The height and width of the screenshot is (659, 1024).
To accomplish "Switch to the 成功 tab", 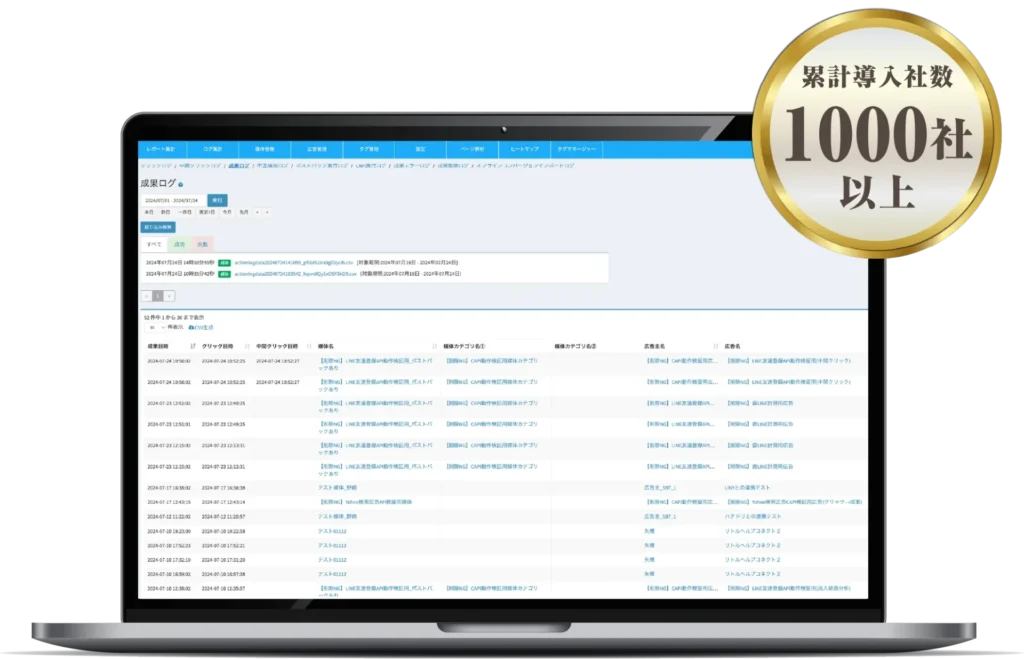I will pyautogui.click(x=179, y=243).
